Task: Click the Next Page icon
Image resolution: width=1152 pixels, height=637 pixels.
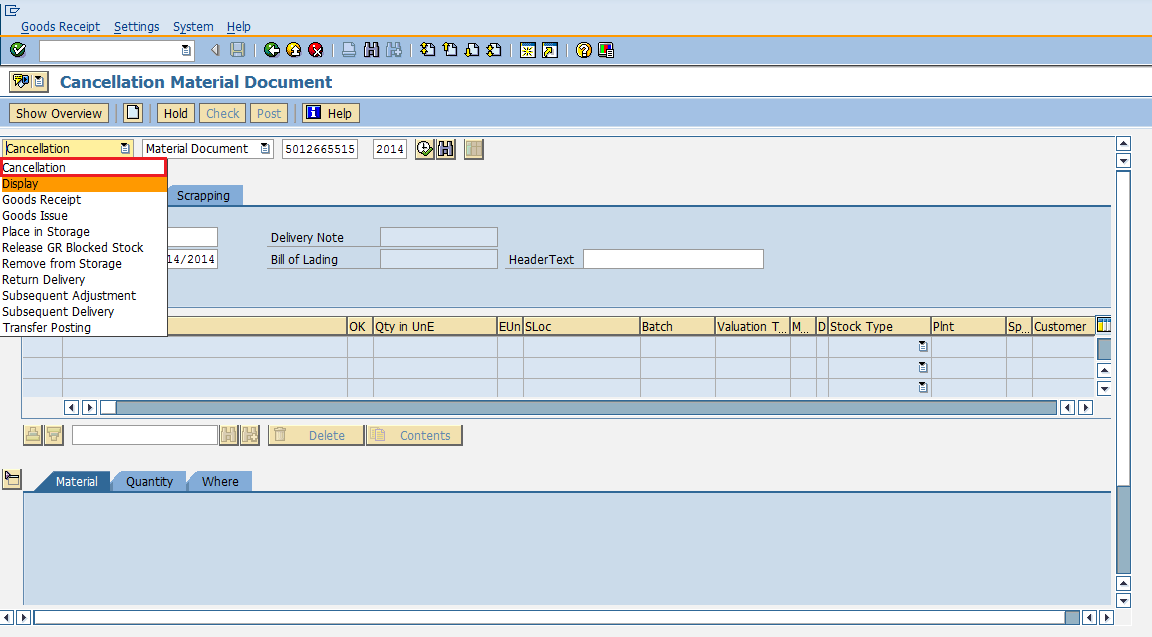Action: (472, 50)
